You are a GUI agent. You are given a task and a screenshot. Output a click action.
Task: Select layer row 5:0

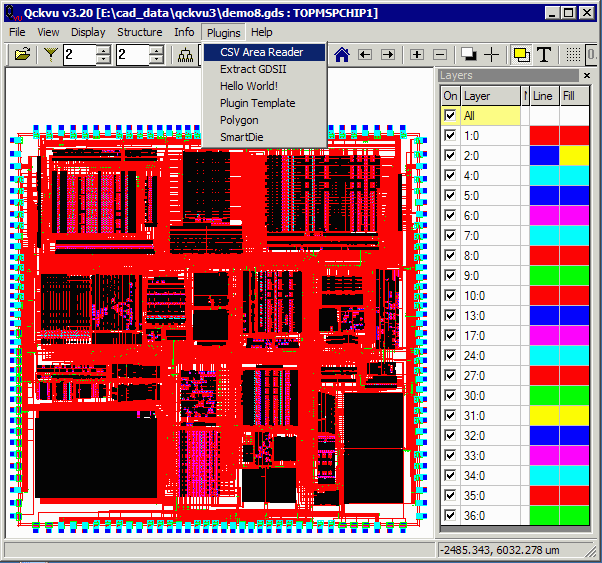[490, 195]
